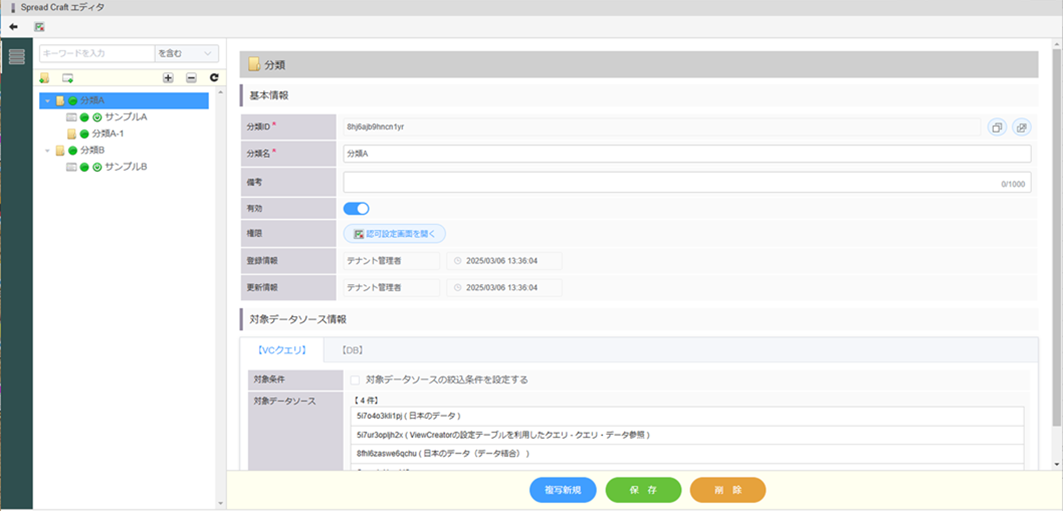The width and height of the screenshot is (1063, 511).
Task: Collapse the 分類A tree node
Action: [47, 101]
